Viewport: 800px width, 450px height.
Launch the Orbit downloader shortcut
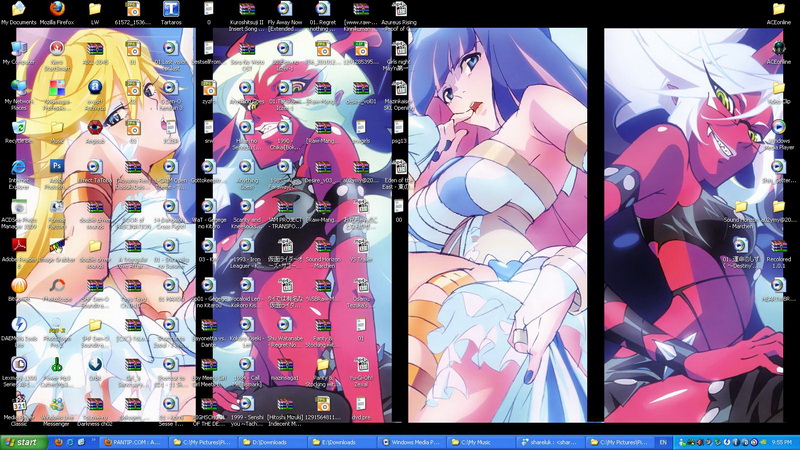(95, 369)
